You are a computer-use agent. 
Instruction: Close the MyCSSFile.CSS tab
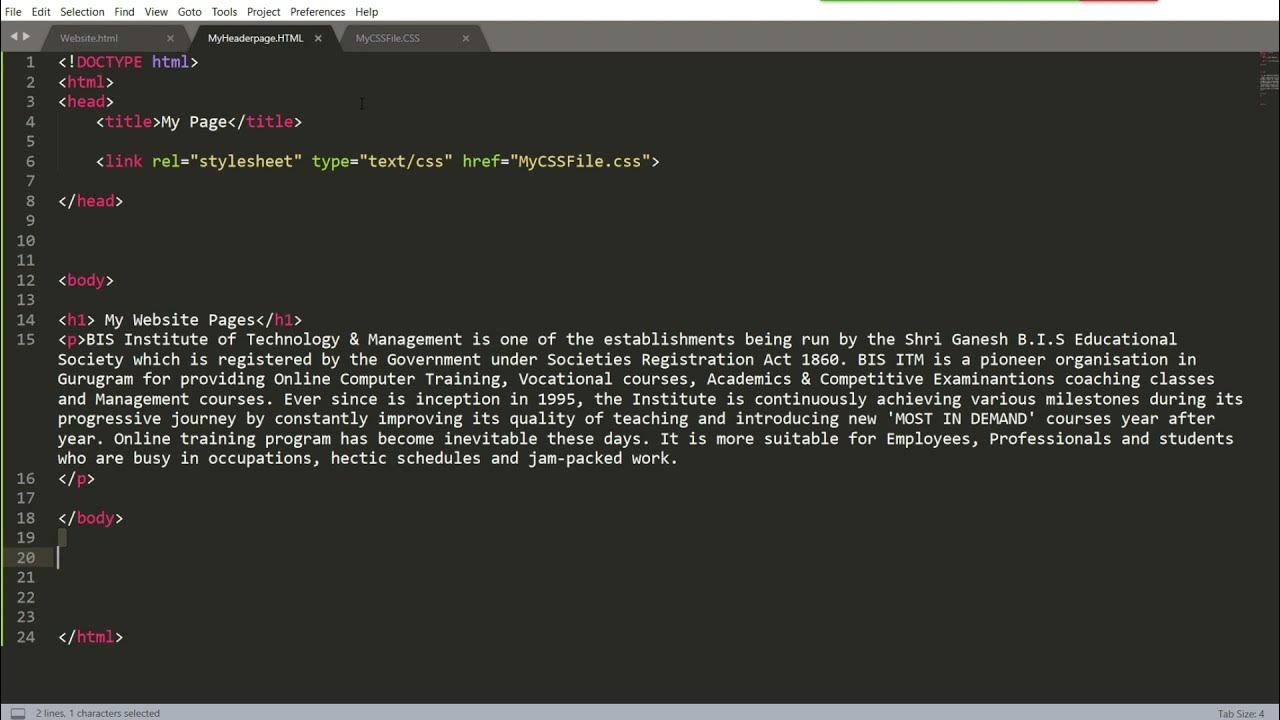point(465,38)
